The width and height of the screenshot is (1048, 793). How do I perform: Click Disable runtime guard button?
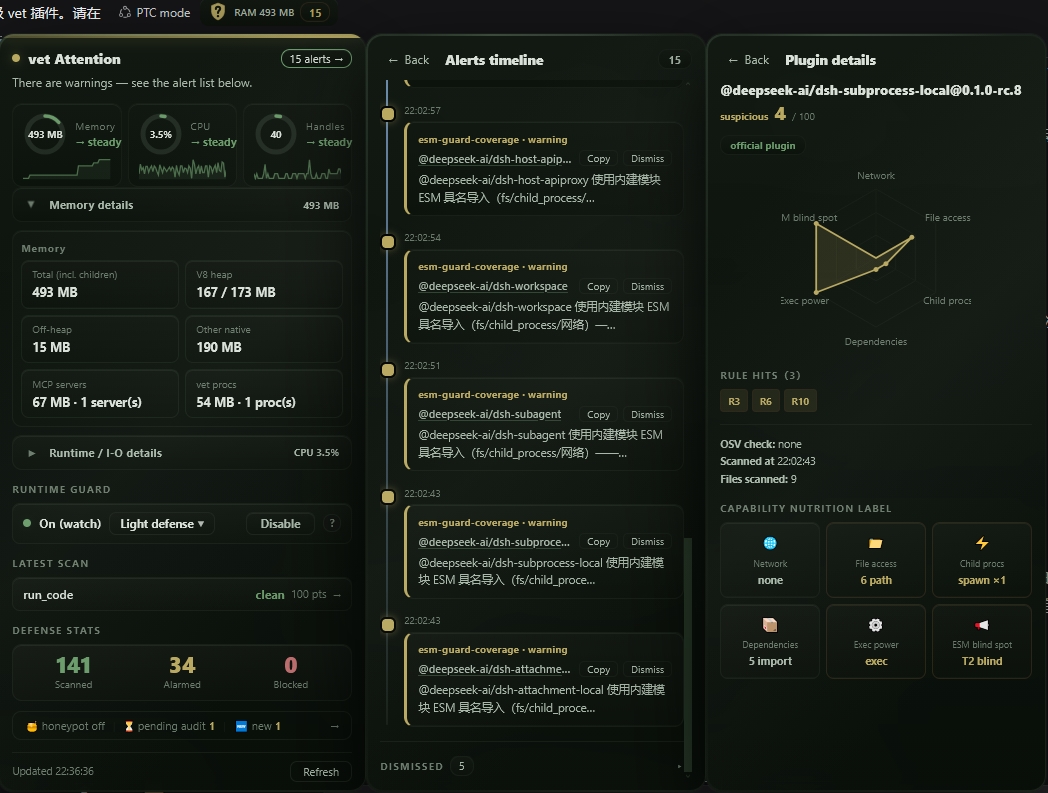280,524
